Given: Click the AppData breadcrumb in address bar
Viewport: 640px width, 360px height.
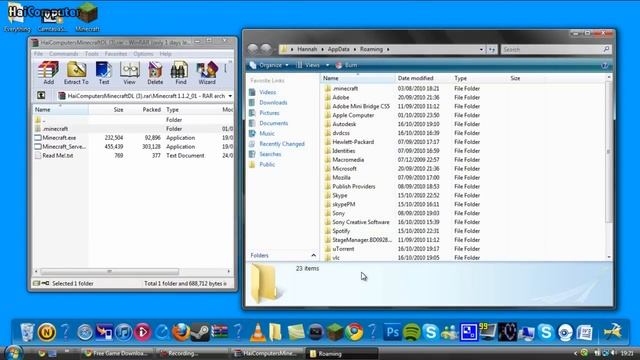Looking at the screenshot, I should click(338, 49).
